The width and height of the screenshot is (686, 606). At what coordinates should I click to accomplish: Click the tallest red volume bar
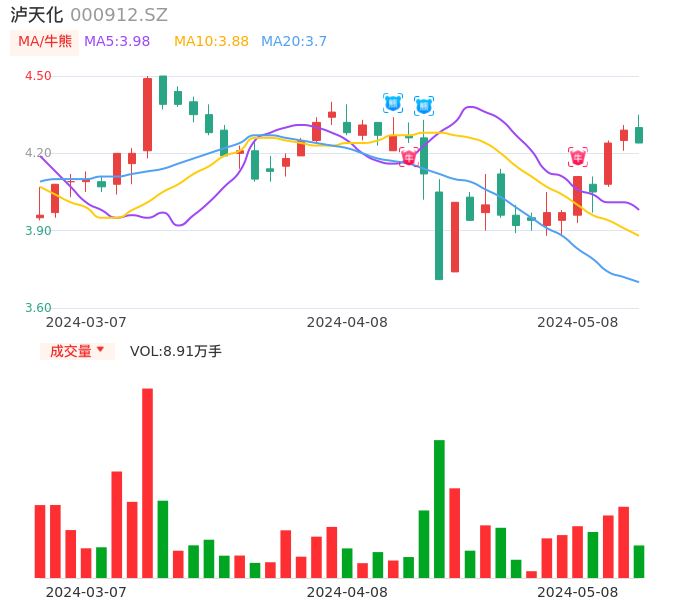147,483
